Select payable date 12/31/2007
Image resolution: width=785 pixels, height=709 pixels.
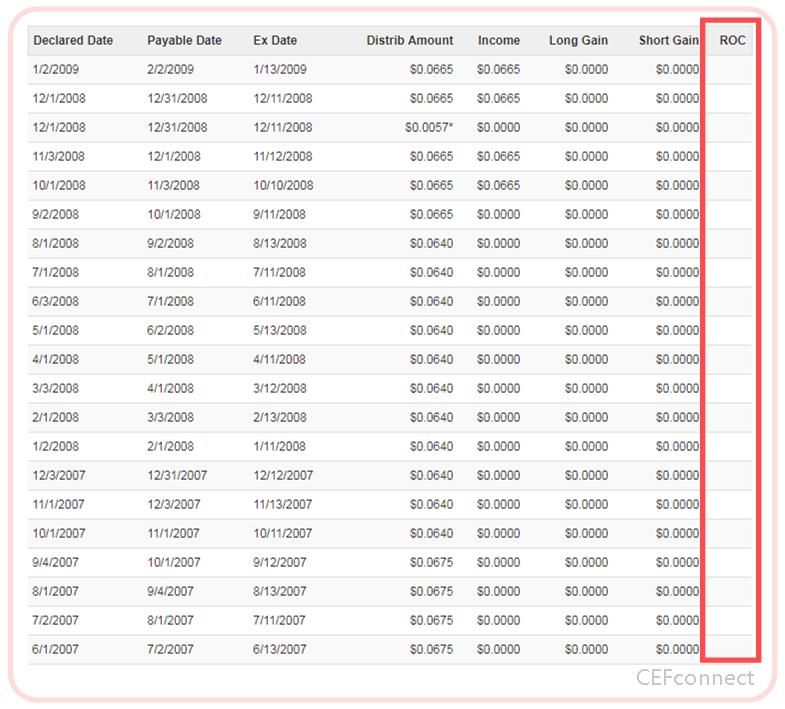click(177, 476)
